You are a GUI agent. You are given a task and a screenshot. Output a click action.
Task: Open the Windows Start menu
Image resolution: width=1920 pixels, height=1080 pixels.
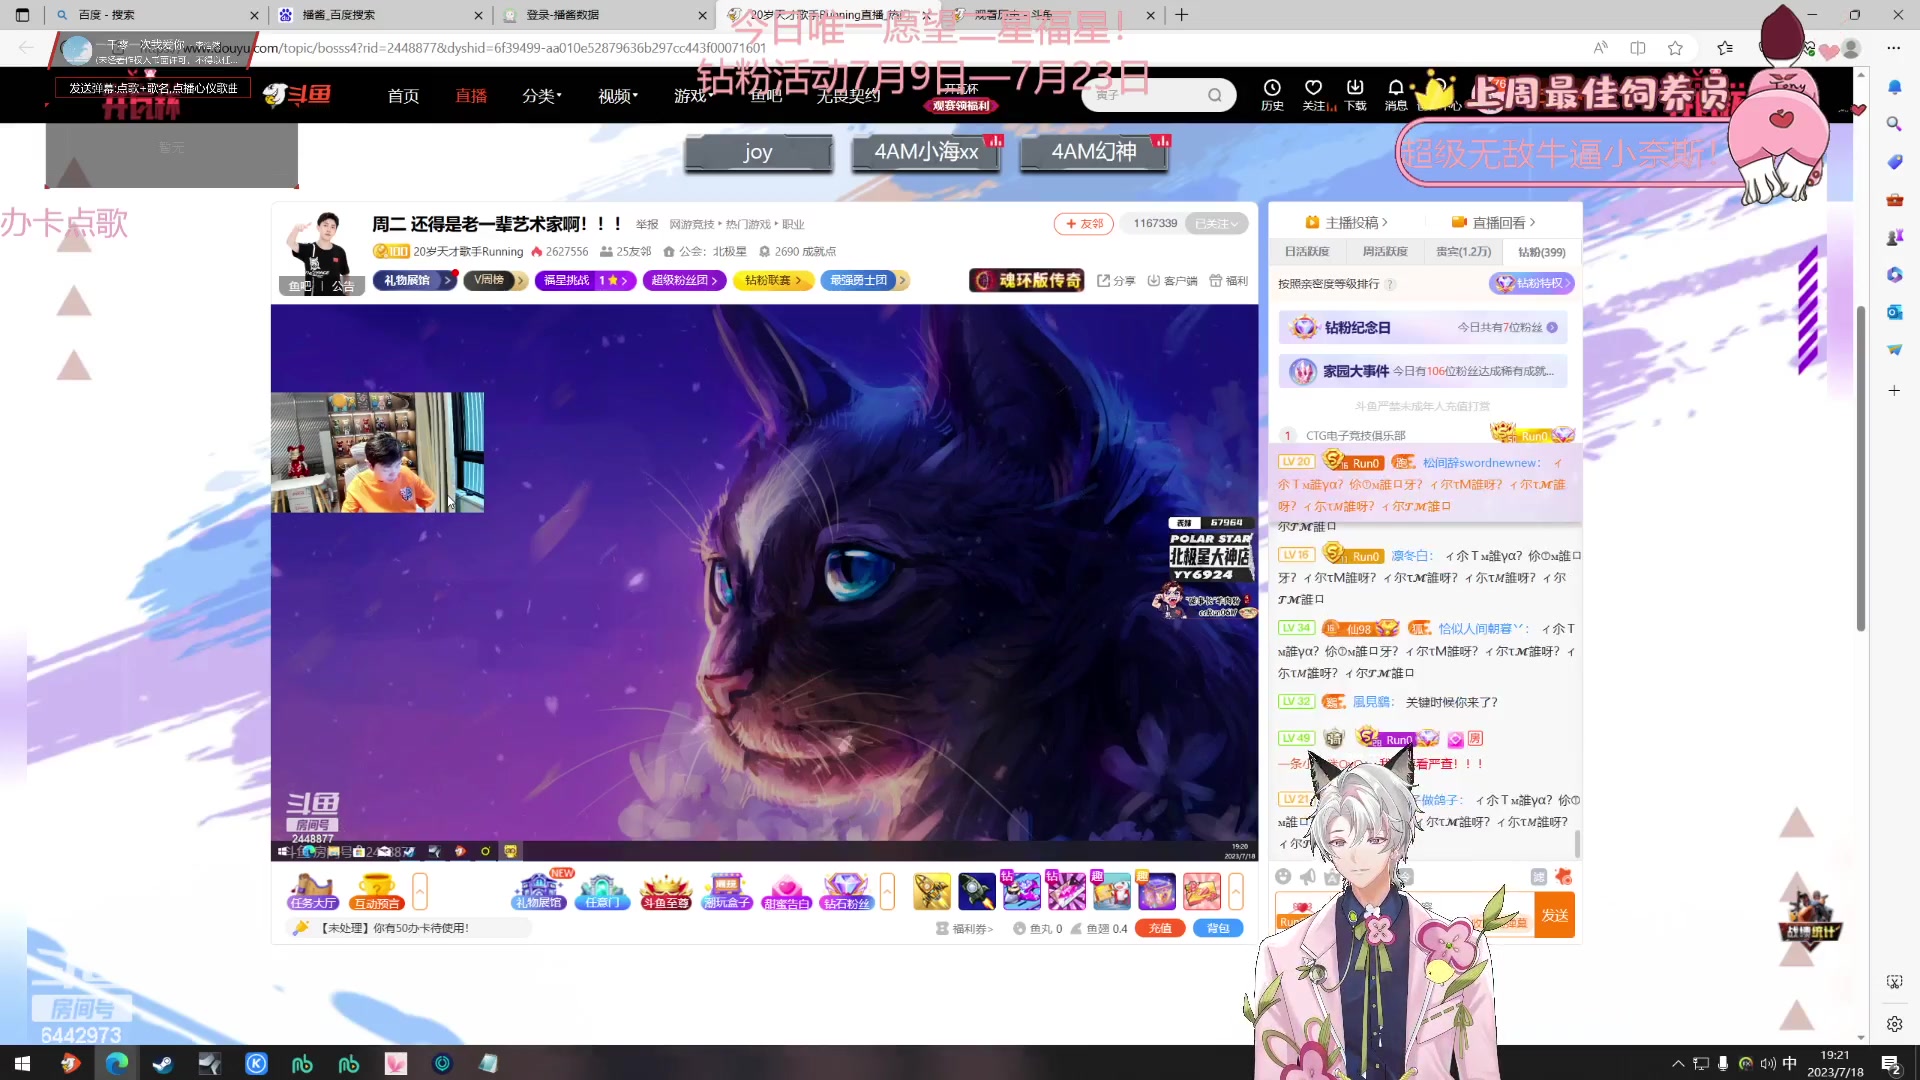(22, 1063)
